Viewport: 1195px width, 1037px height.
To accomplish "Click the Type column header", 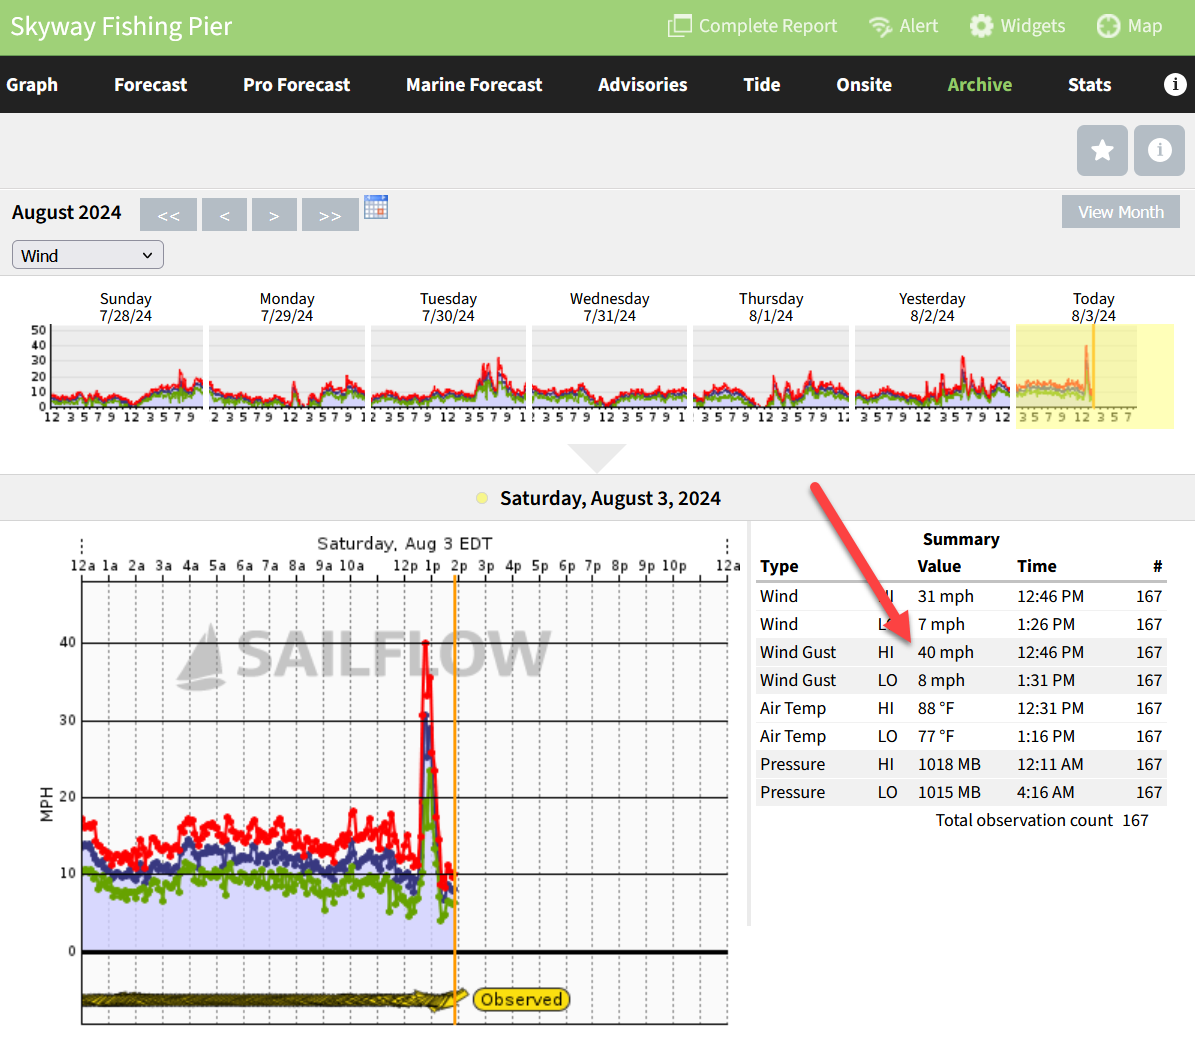I will (x=779, y=566).
